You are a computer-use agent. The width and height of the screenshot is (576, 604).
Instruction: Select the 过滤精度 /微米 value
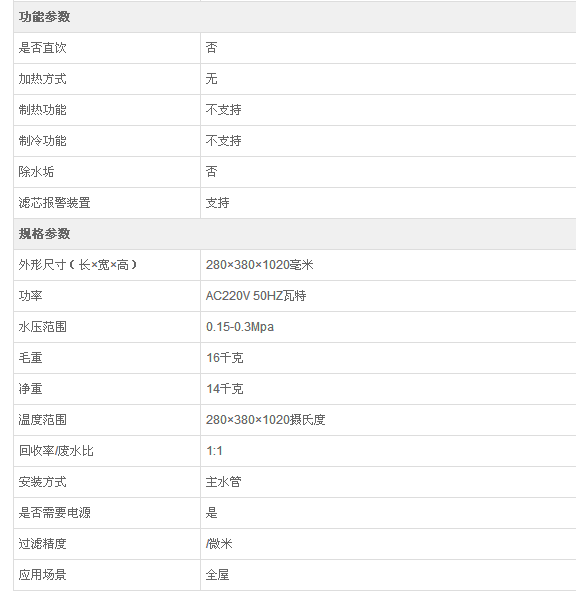[219, 544]
